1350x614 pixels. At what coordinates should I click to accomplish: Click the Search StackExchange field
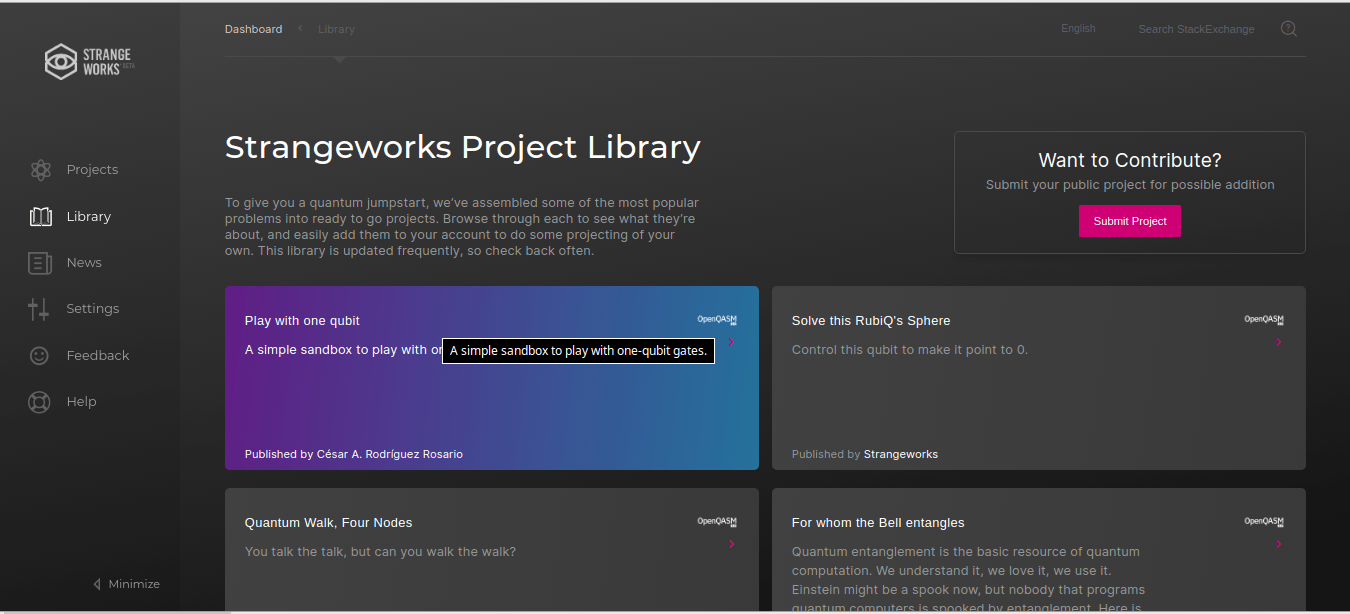(1196, 29)
